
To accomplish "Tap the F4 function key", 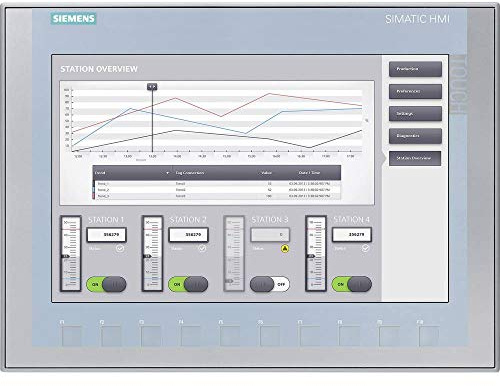I will pyautogui.click(x=191, y=336).
